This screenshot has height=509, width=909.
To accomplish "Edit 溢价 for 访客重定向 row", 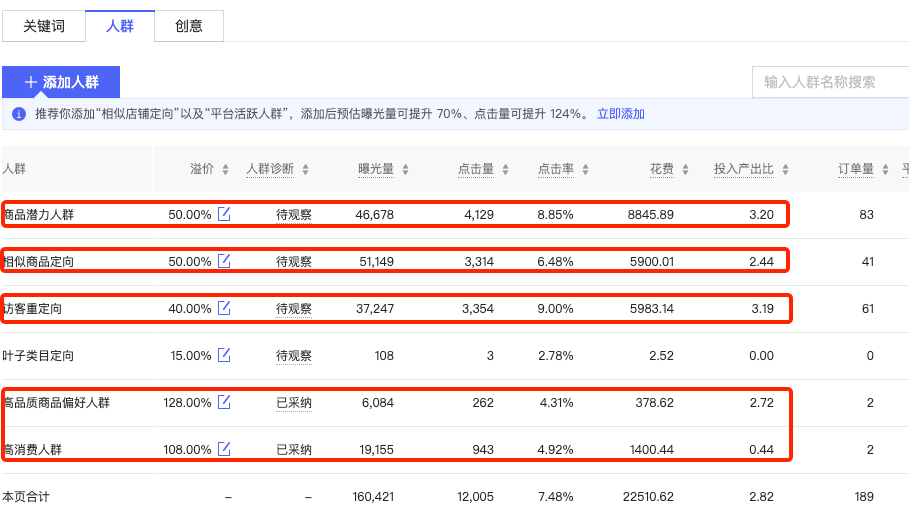I will click(x=224, y=308).
